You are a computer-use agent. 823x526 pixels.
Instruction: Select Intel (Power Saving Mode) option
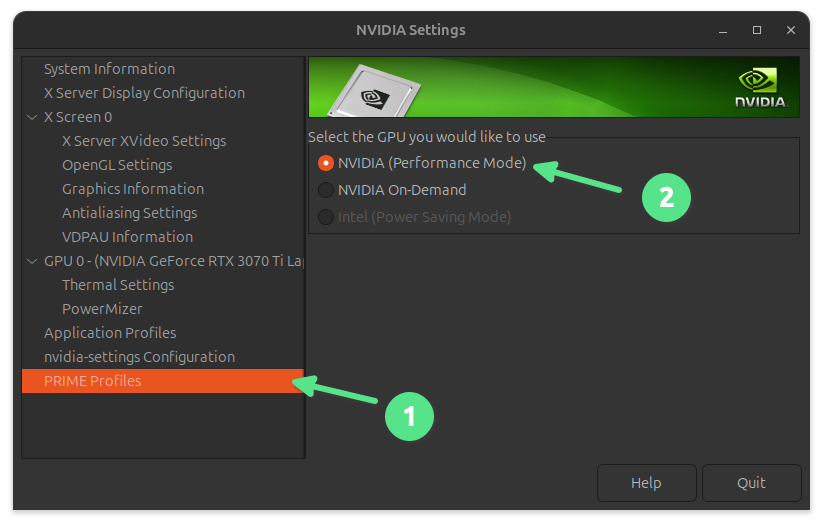click(x=325, y=216)
